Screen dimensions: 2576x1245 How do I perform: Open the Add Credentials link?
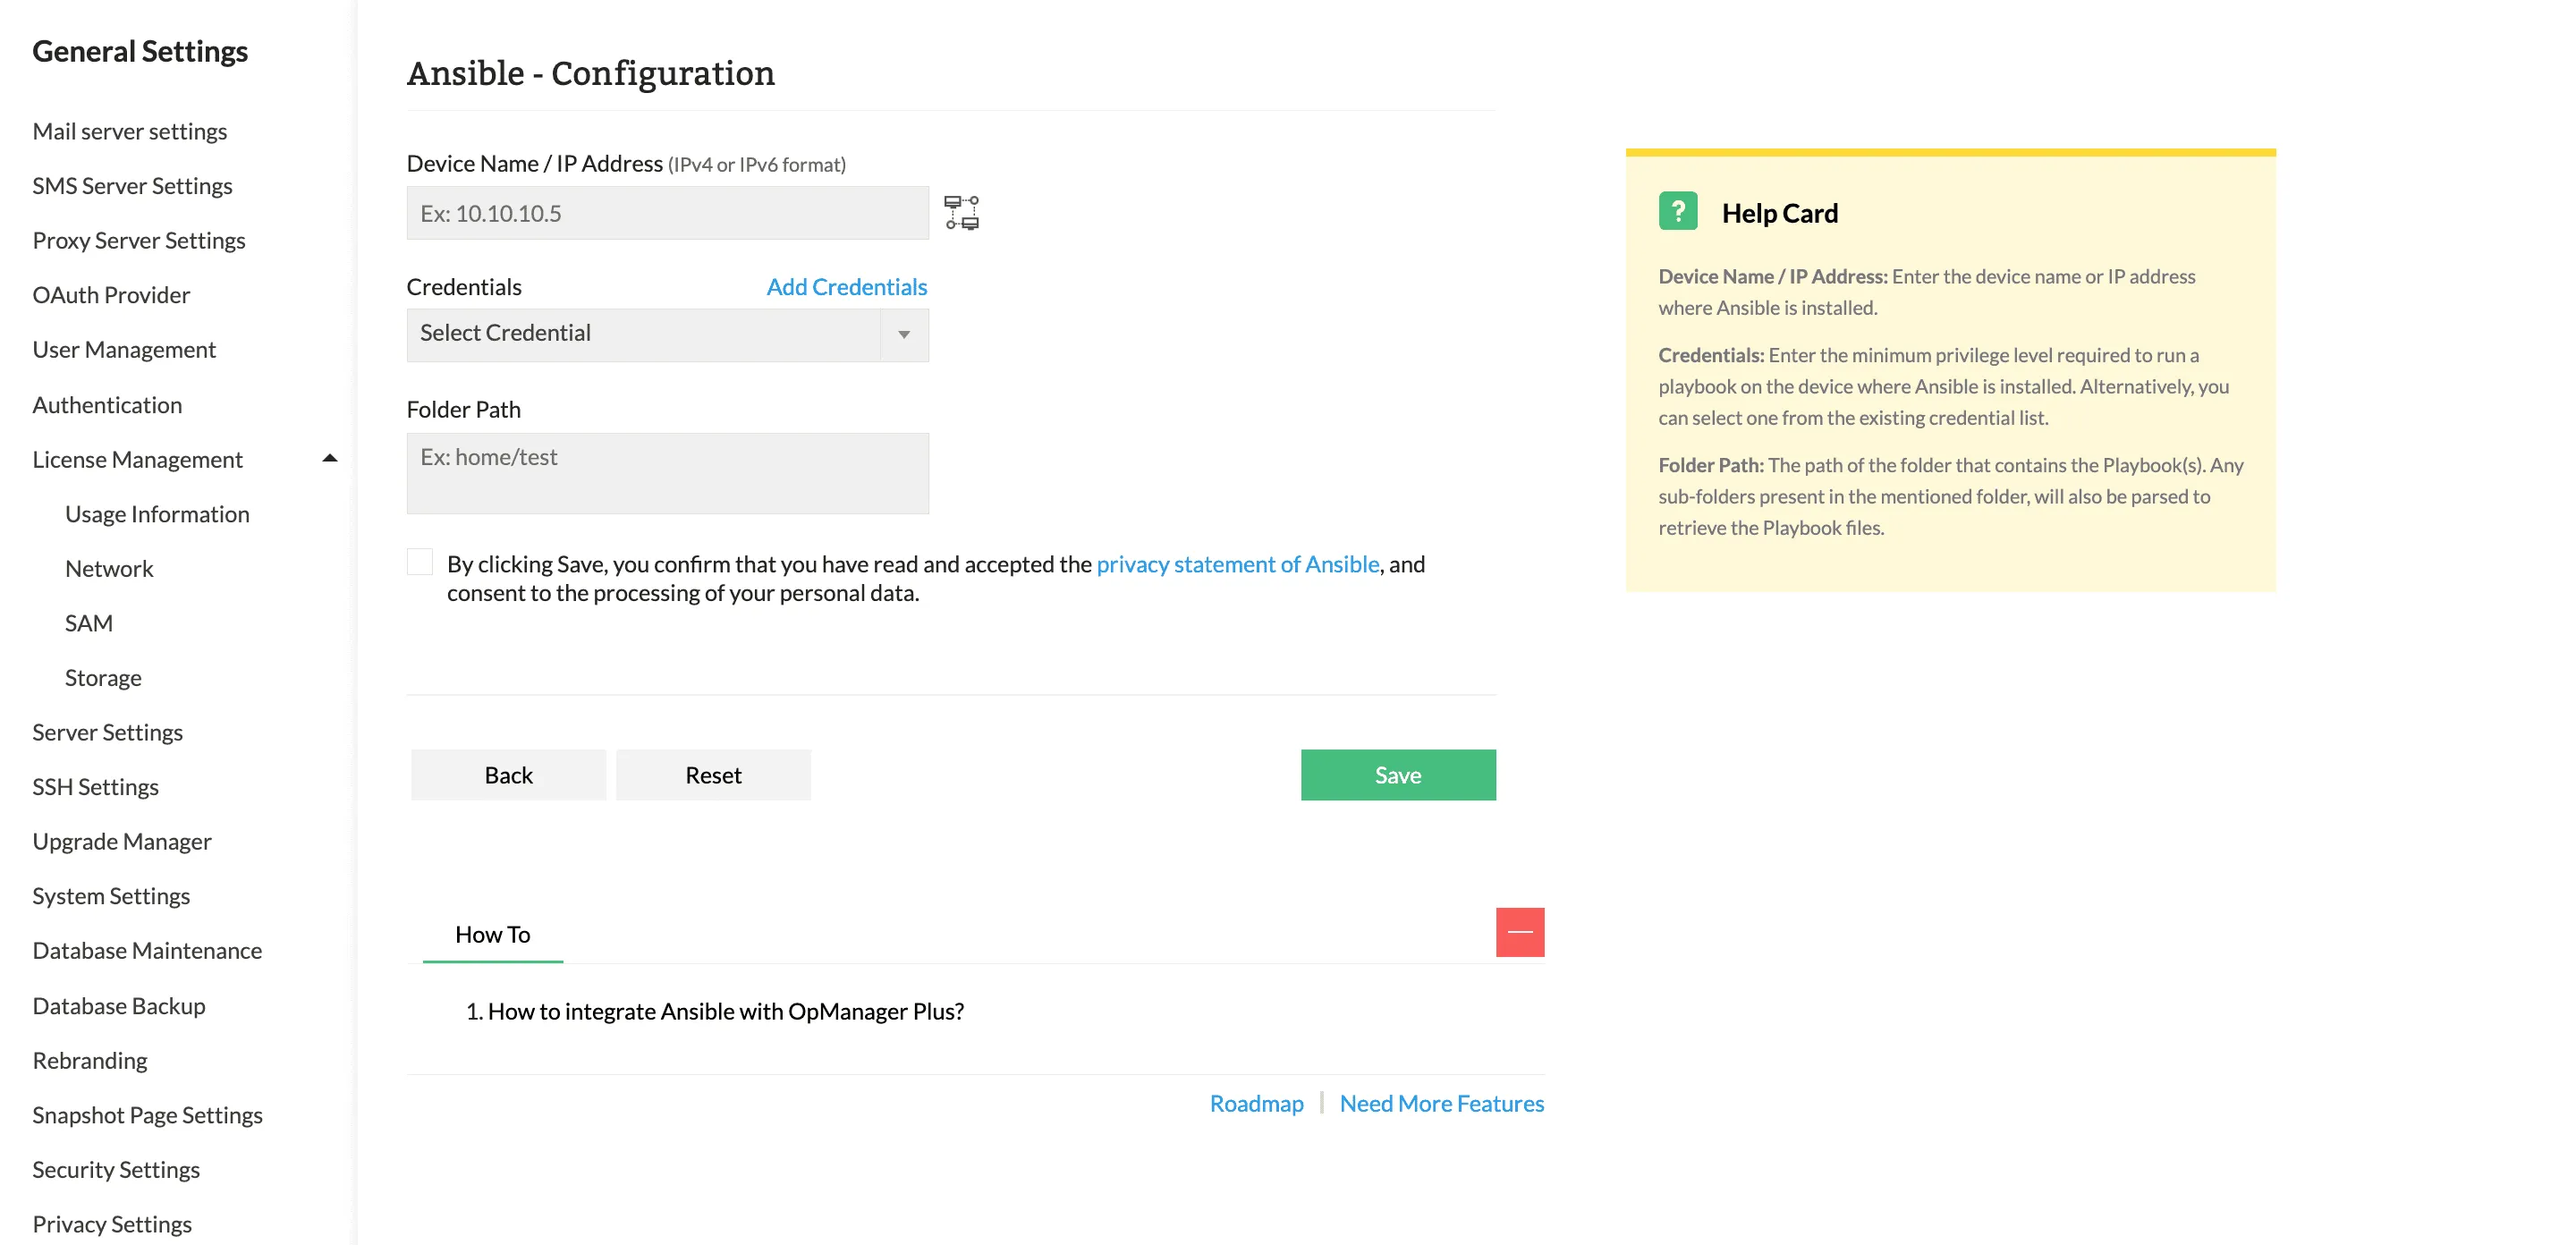click(x=846, y=287)
